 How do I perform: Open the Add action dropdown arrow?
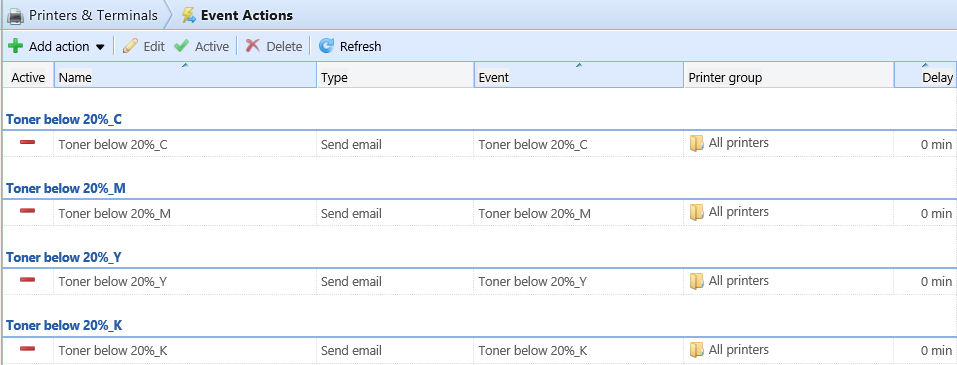[x=100, y=47]
